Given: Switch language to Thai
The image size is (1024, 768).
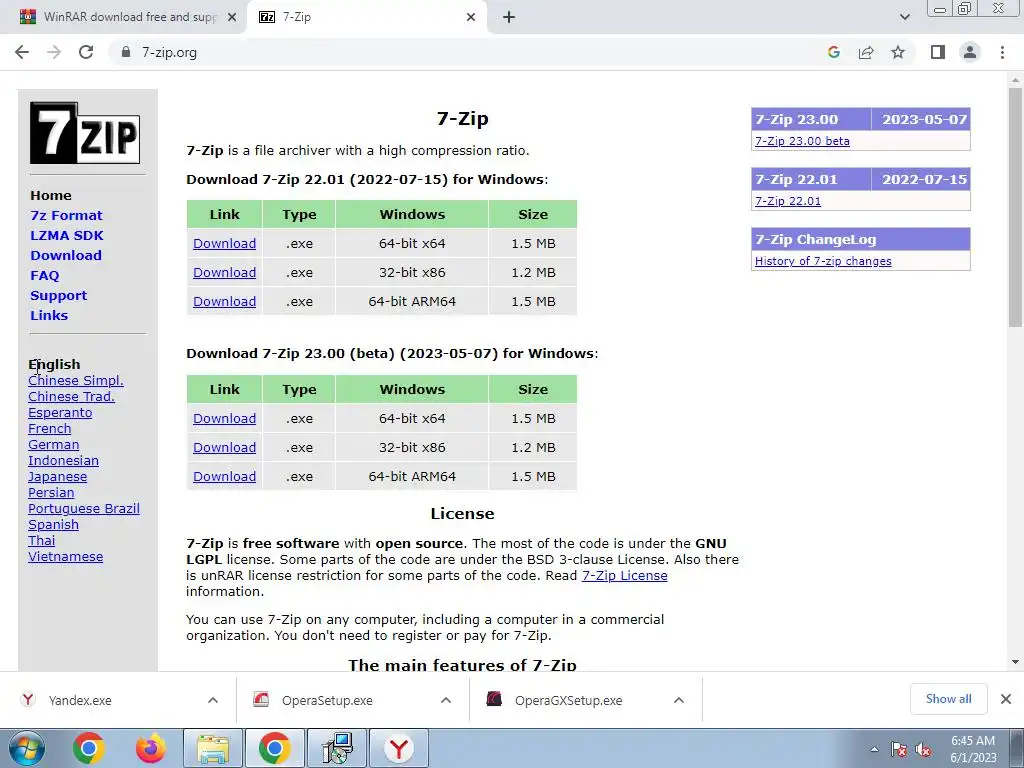Looking at the screenshot, I should click(42, 541).
